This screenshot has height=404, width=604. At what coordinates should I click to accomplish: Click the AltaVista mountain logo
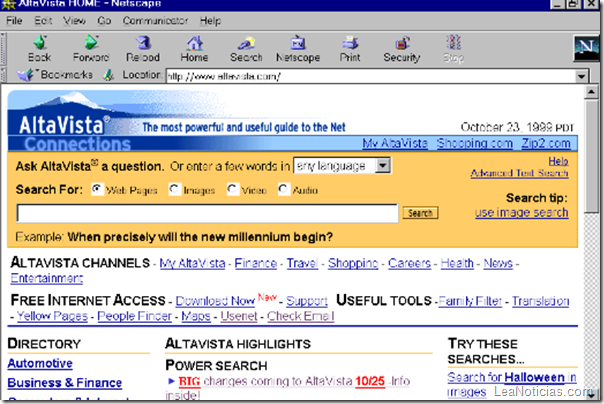click(x=64, y=114)
